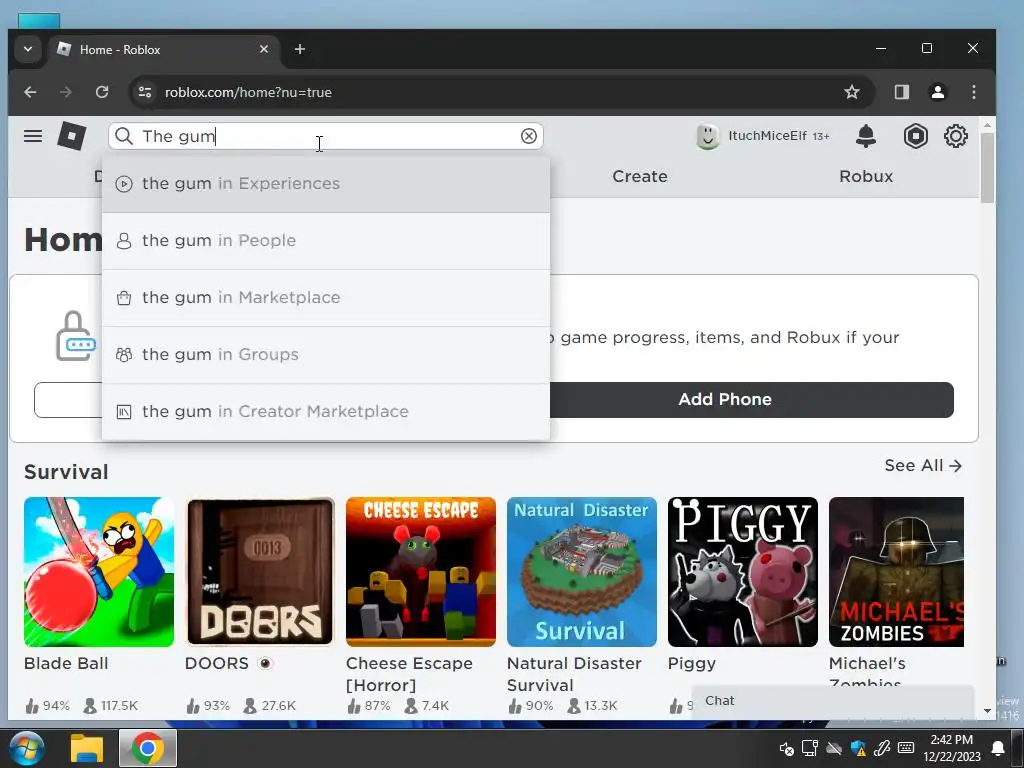Screen dimensions: 1024x768
Task: Open the Robux tab
Action: (866, 176)
